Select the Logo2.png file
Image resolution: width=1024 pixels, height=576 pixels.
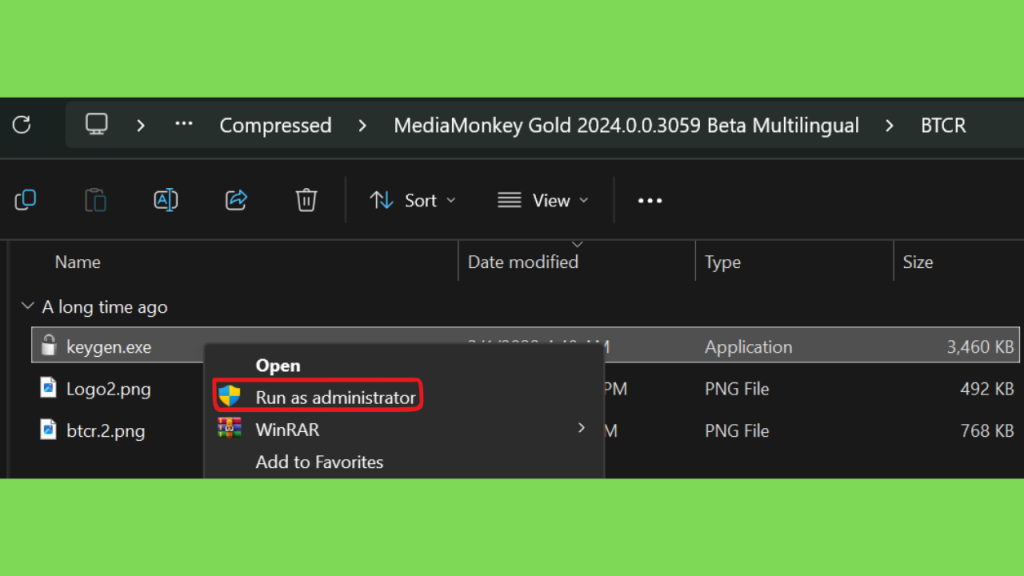[x=109, y=389]
